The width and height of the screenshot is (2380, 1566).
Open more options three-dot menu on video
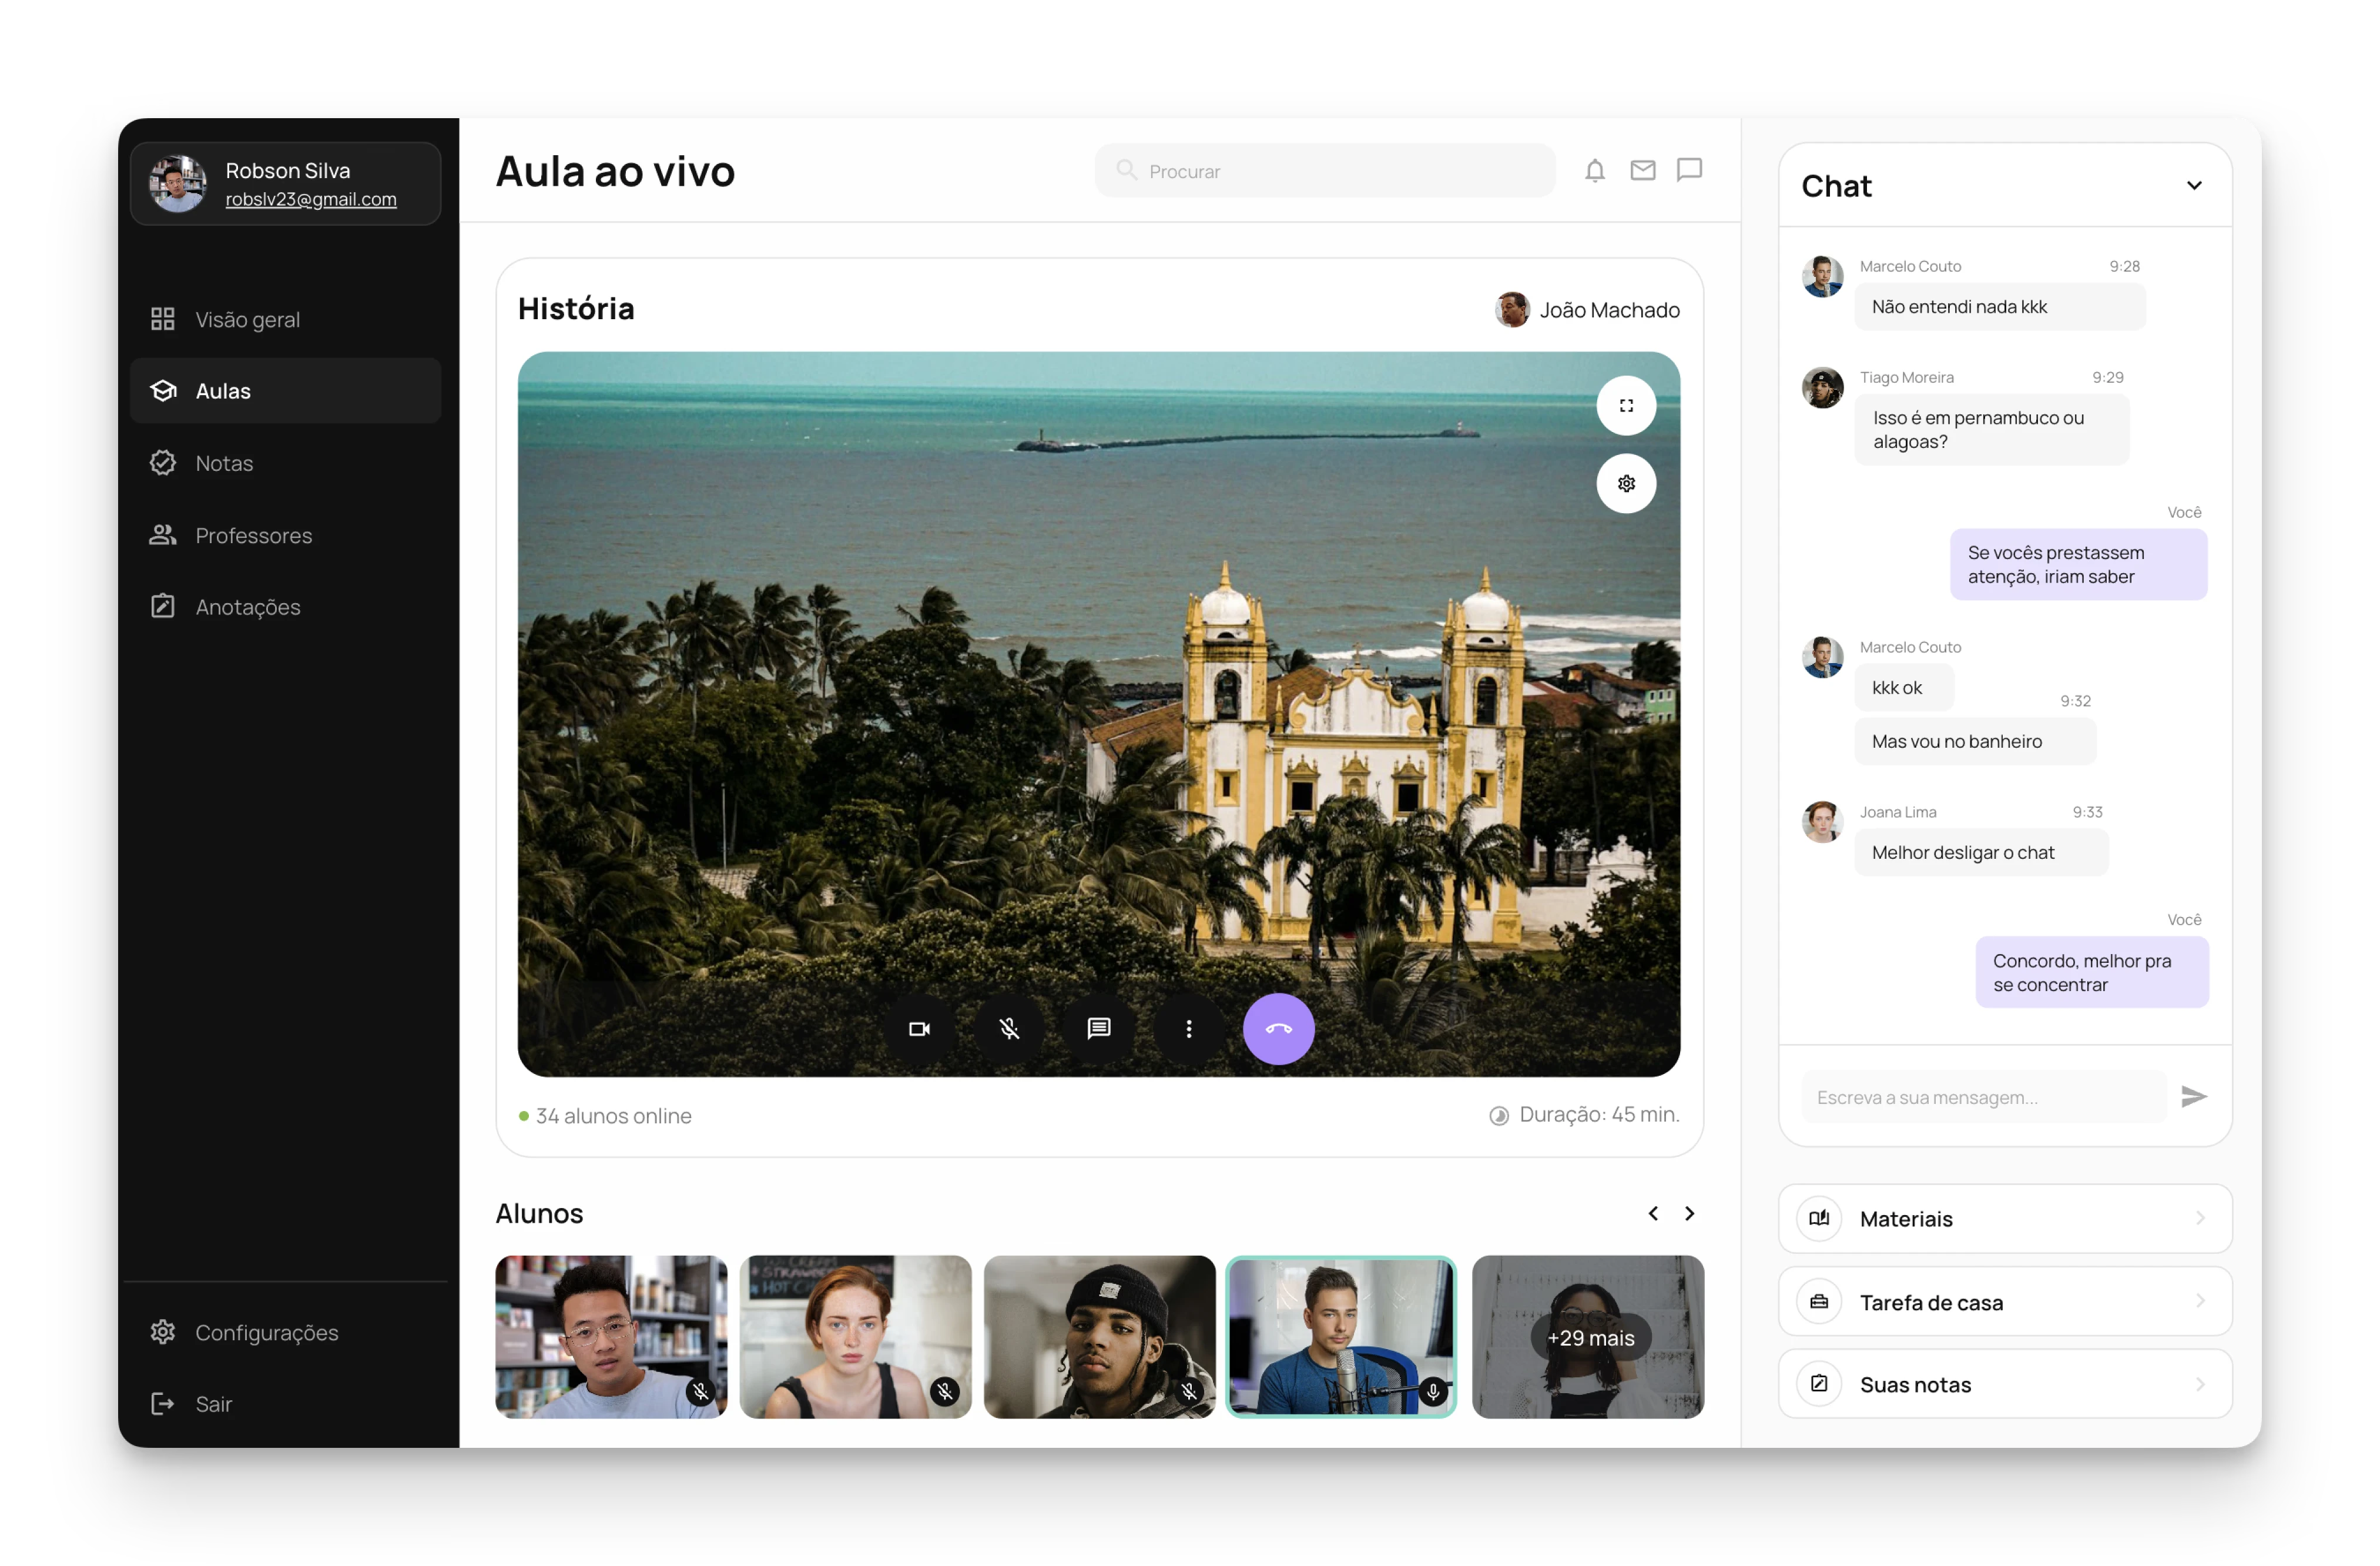click(x=1188, y=1028)
